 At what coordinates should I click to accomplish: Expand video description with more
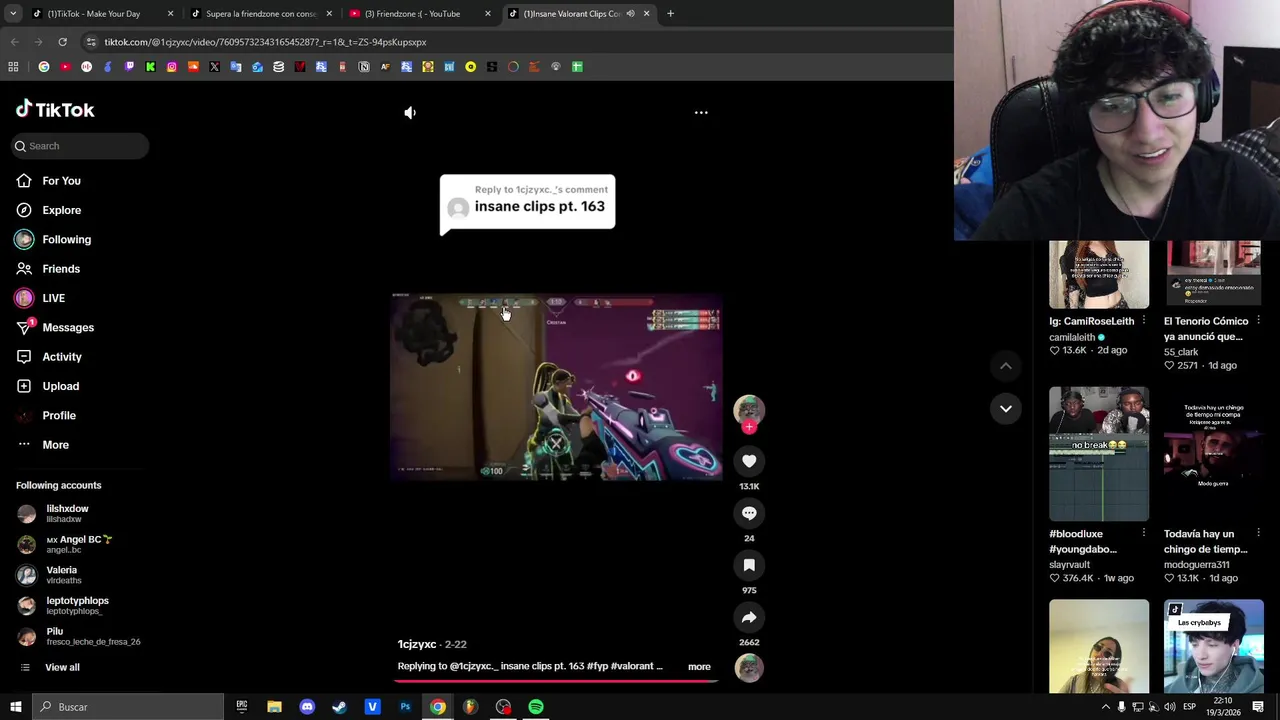699,667
